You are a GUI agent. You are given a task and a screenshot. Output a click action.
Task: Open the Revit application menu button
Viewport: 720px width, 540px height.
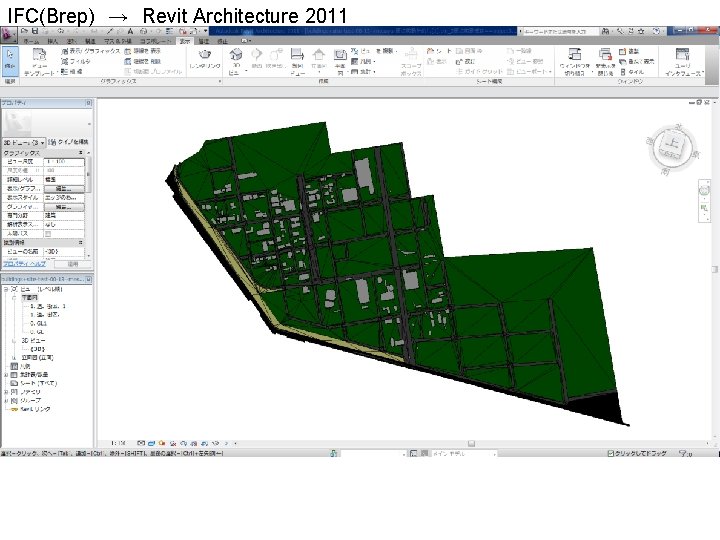click(8, 35)
